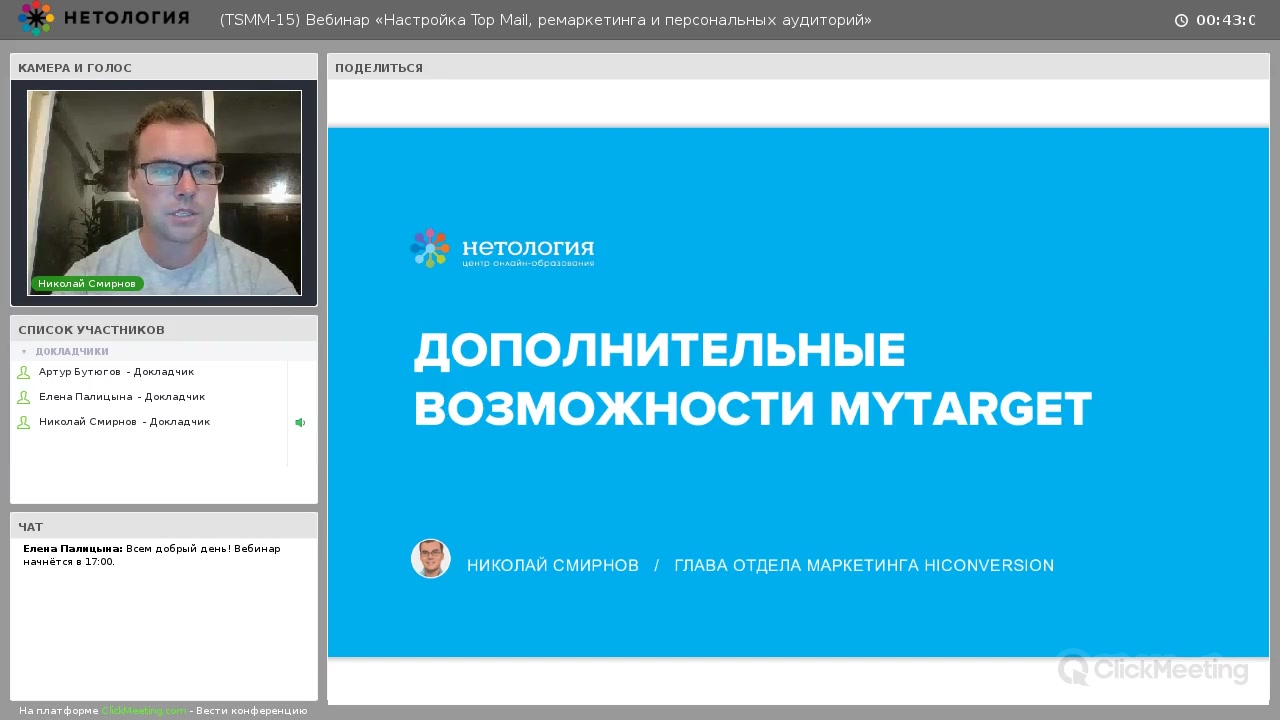Click user icon beside Николай Смирнов

click(24, 423)
